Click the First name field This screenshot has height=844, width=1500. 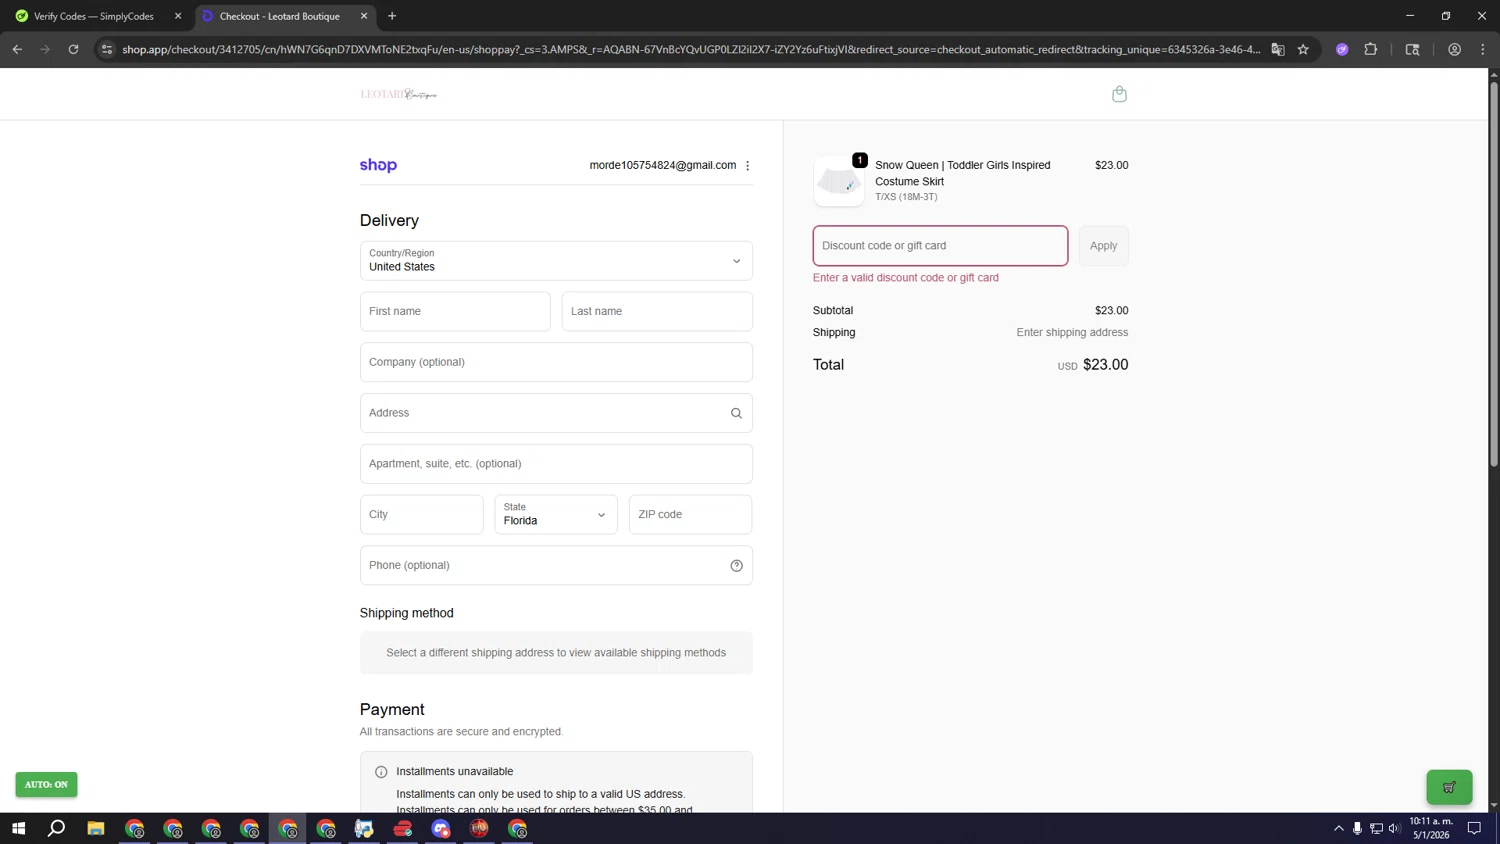coord(455,312)
